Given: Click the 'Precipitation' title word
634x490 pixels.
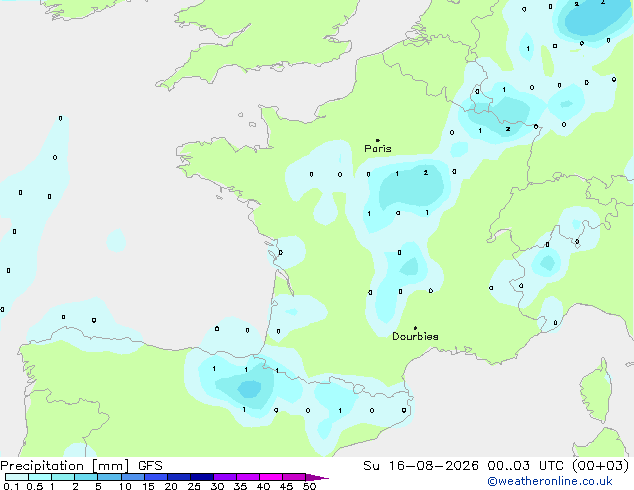Looking at the screenshot, I should [42, 466].
